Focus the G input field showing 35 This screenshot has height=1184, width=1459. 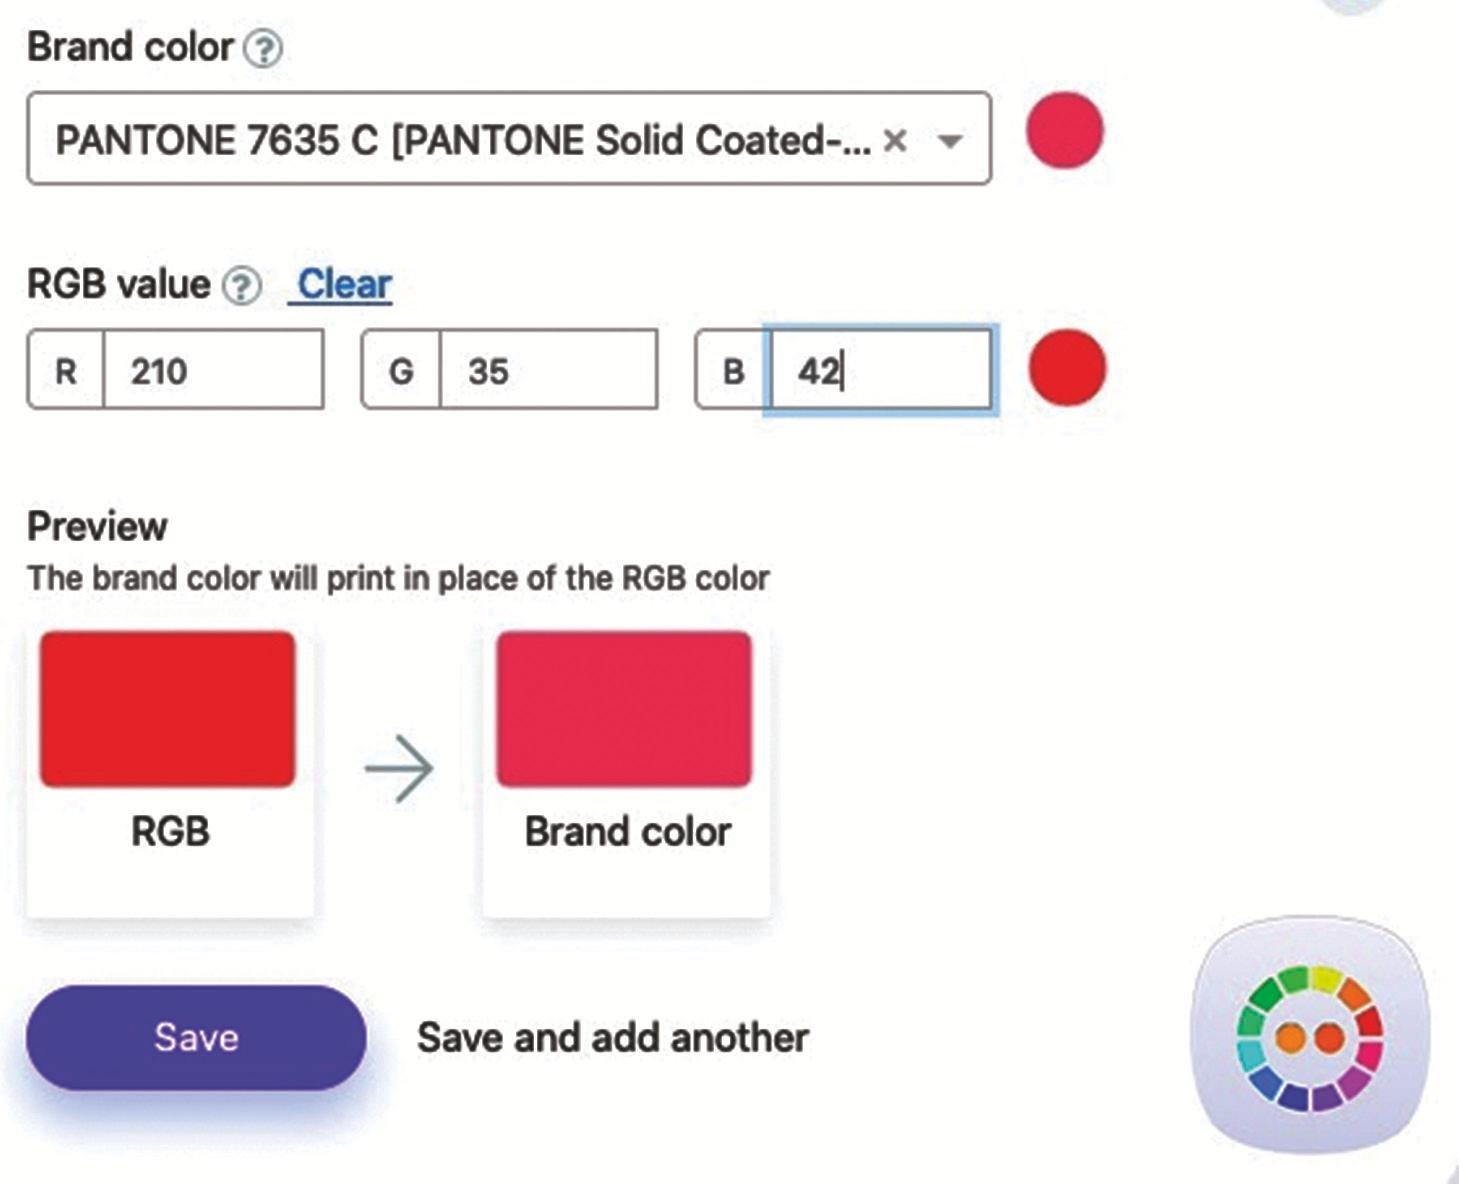point(547,371)
